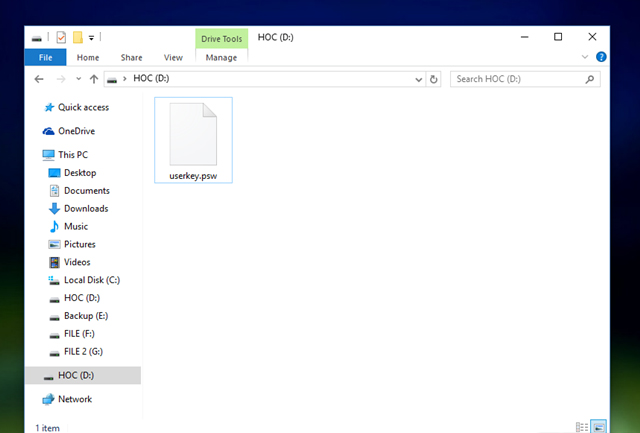Viewport: 640px width, 433px height.
Task: Expand the address bar history dropdown
Action: (x=418, y=80)
